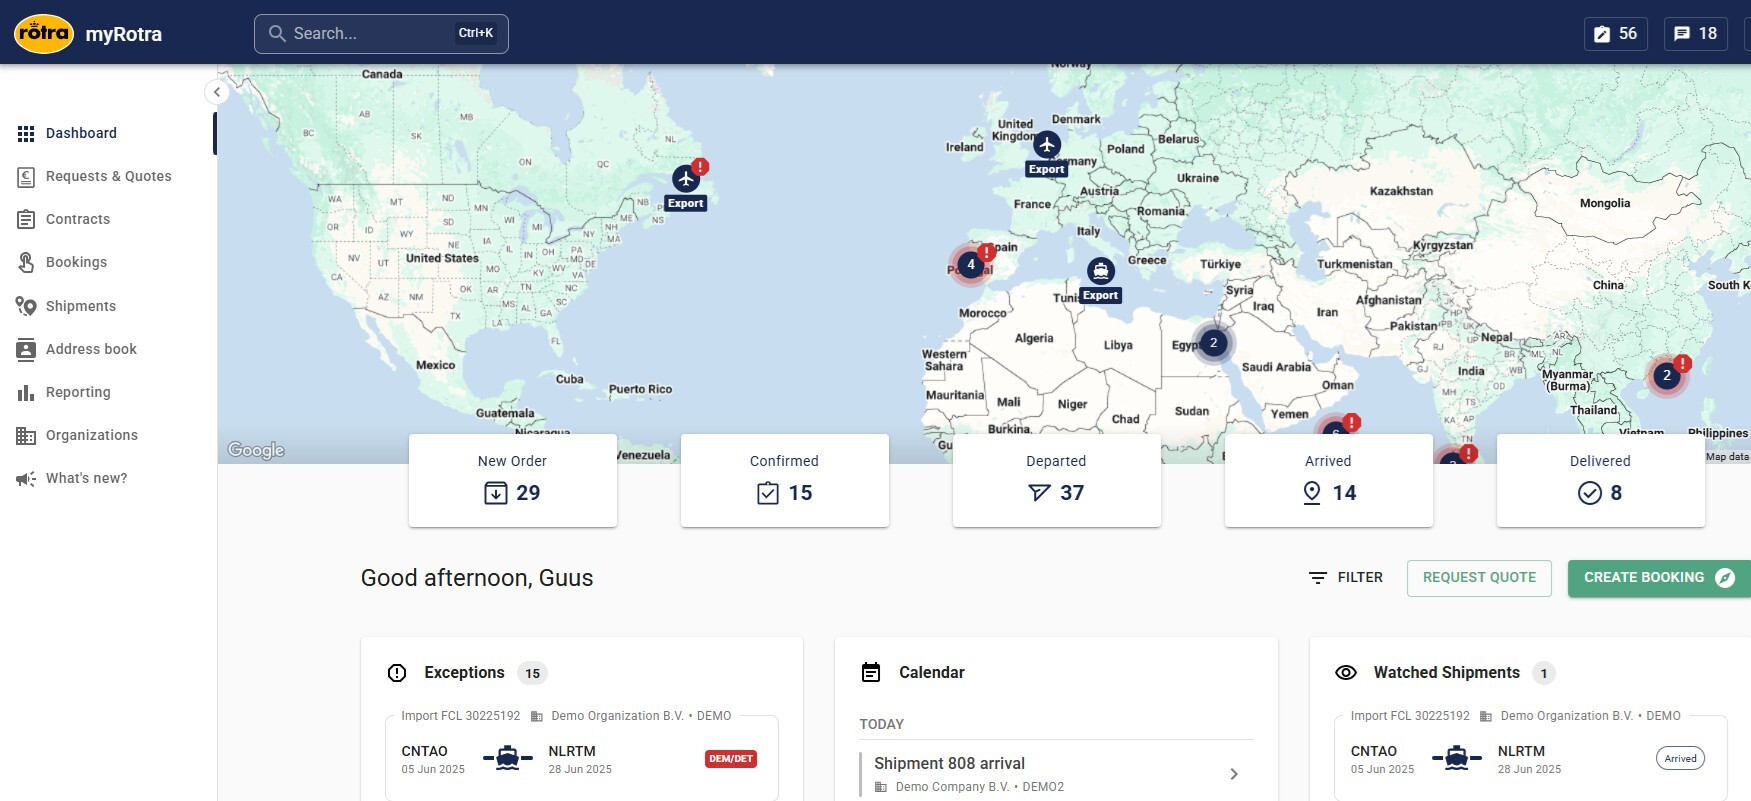The height and width of the screenshot is (801, 1751).
Task: Click the Exceptions count badge 15
Action: [532, 673]
